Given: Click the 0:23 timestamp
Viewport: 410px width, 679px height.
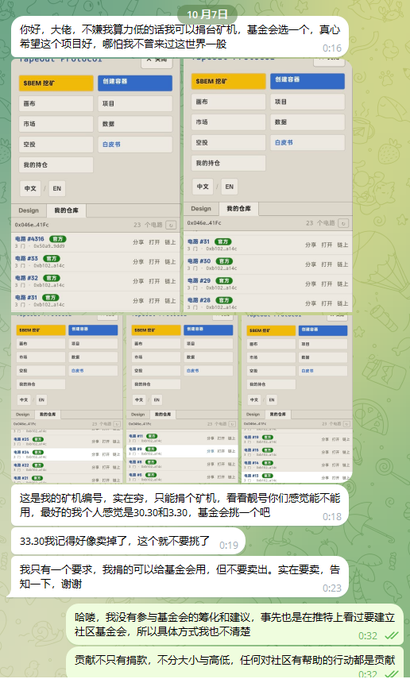Looking at the screenshot, I should click(332, 588).
